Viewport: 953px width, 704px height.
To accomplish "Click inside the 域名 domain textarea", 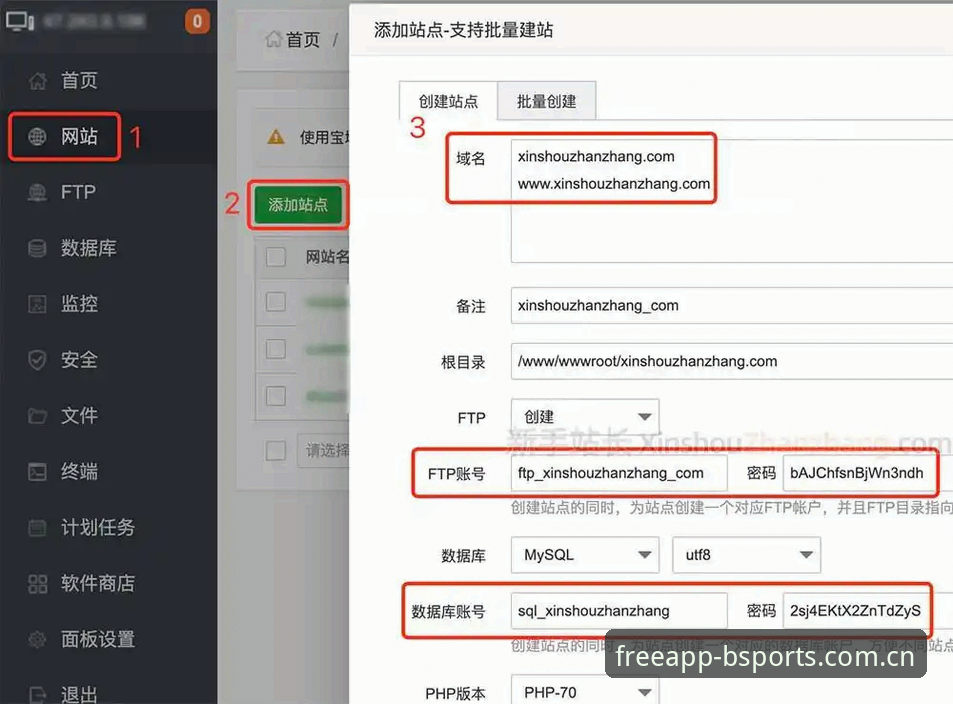I will pyautogui.click(x=732, y=201).
